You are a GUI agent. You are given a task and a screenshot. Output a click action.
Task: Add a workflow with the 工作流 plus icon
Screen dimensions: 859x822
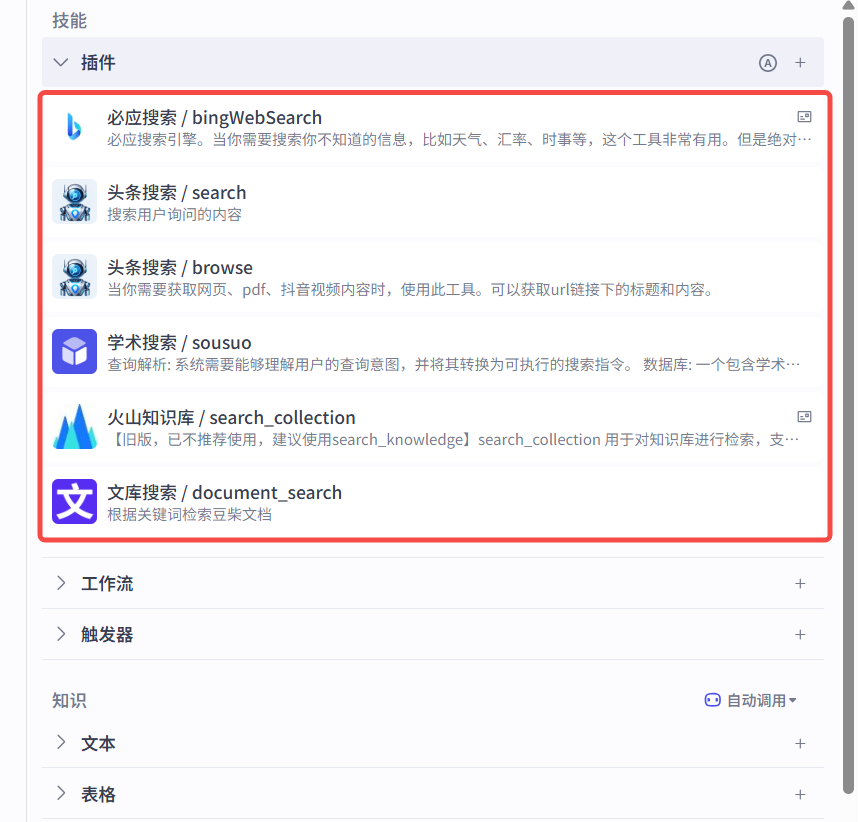point(800,584)
